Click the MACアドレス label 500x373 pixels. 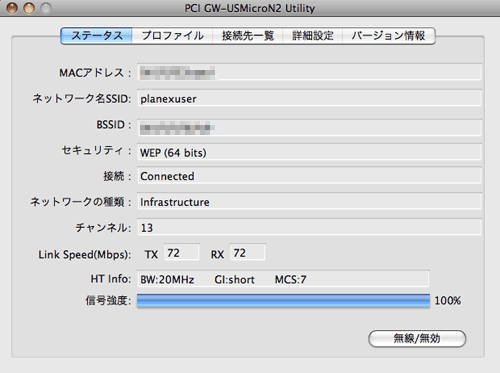95,73
